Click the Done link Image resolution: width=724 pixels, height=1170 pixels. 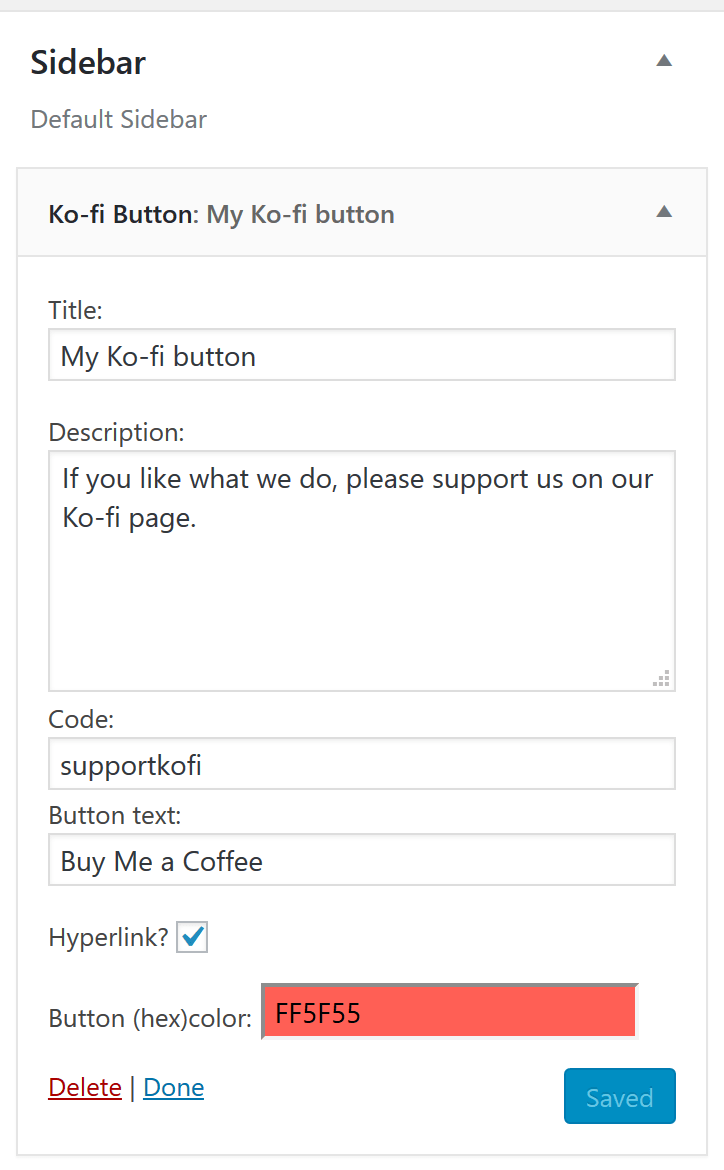[173, 1087]
